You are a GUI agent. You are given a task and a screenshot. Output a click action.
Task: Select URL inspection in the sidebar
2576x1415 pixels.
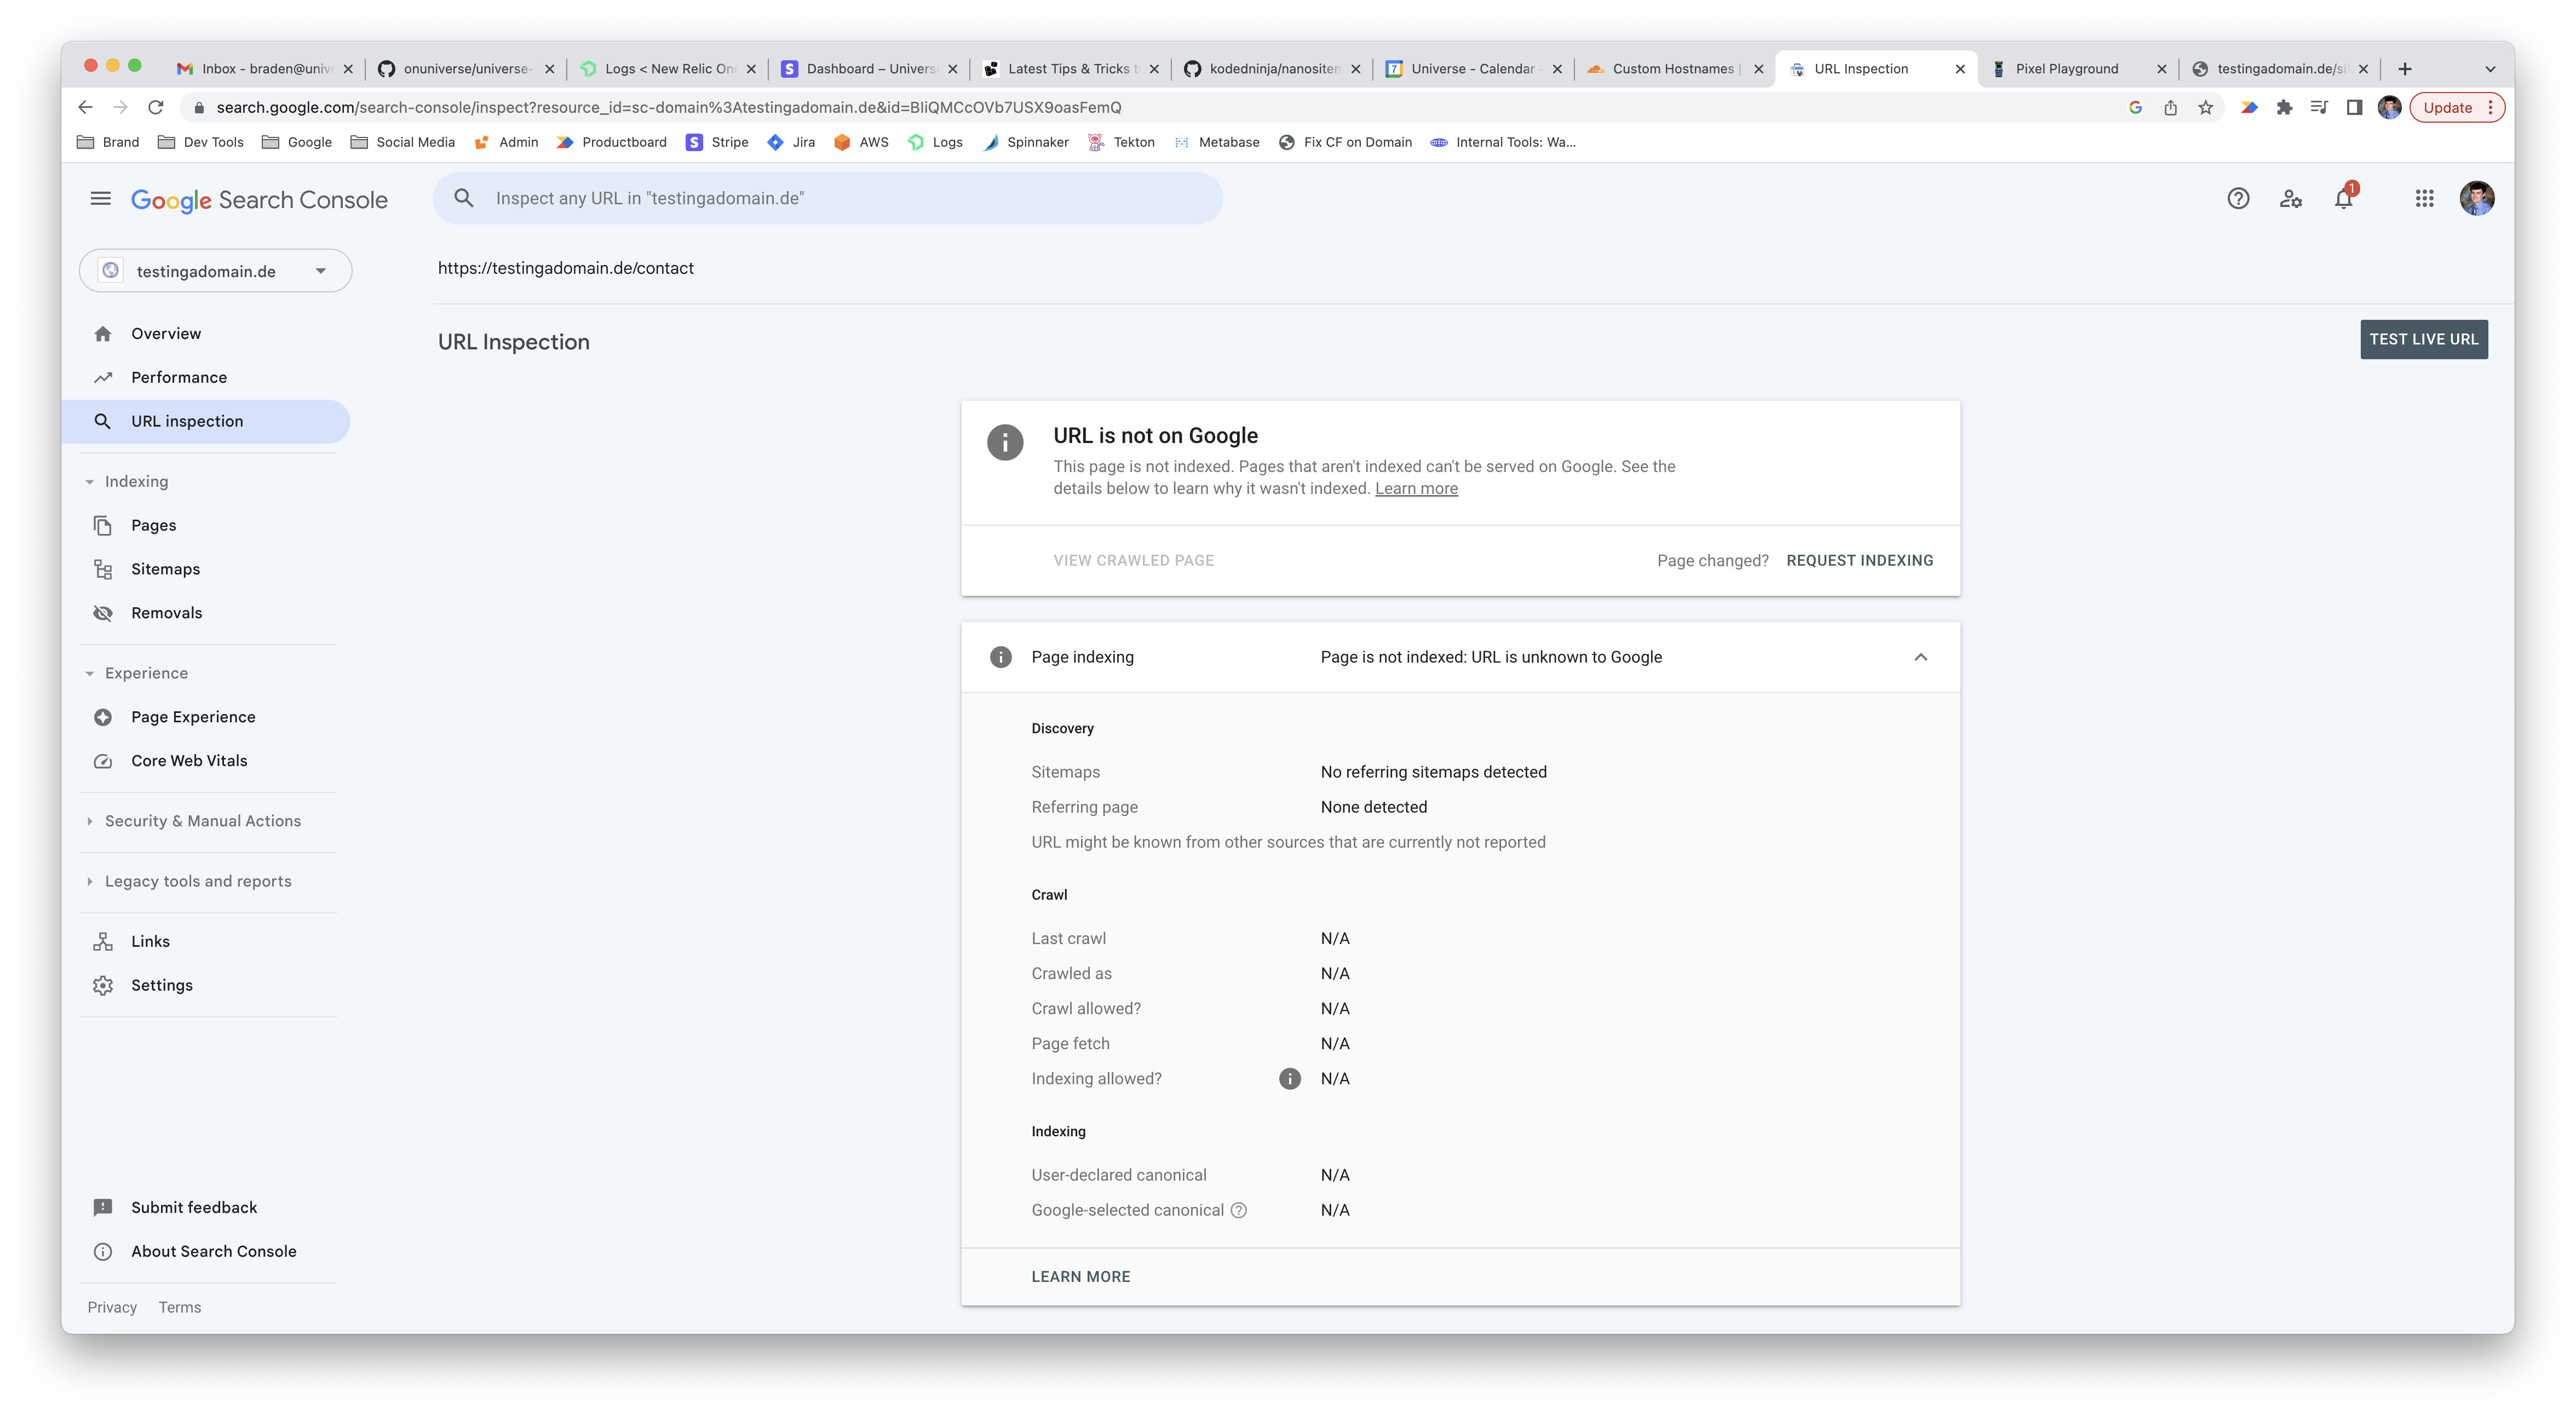206,421
